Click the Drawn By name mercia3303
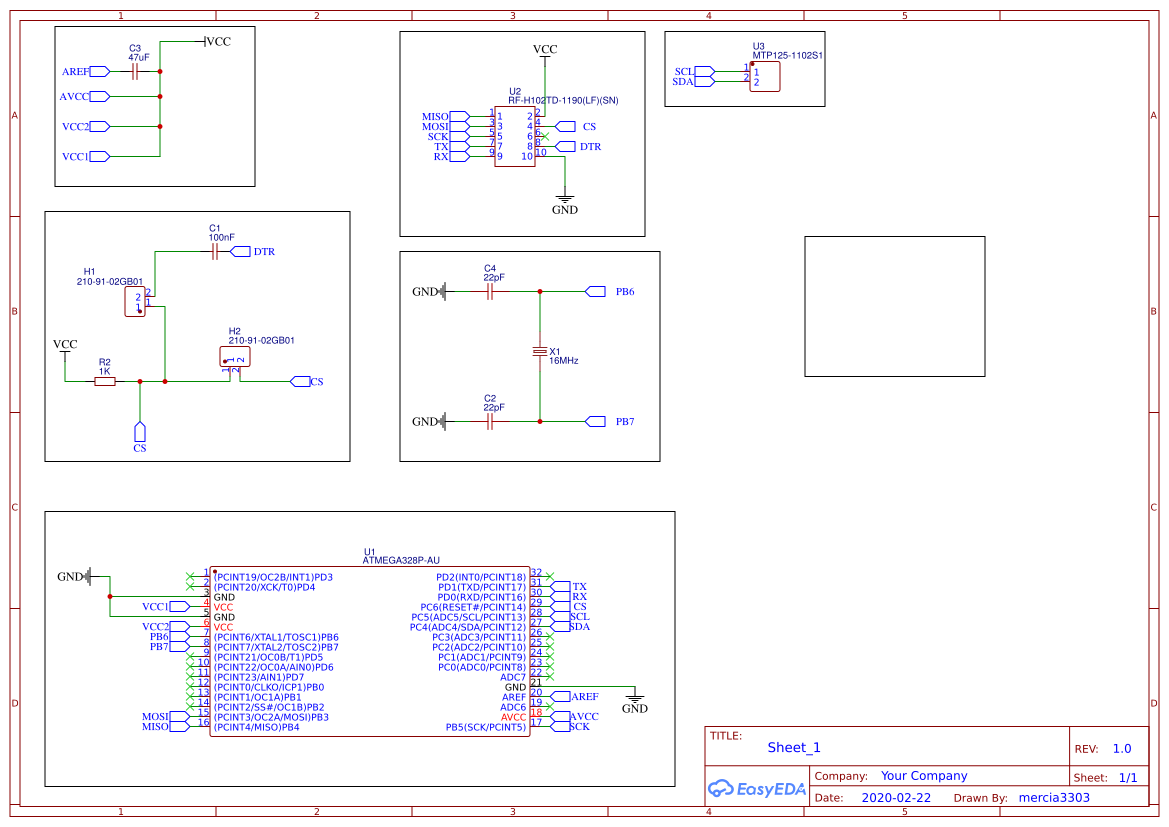This screenshot has width=1169, height=827. [1053, 797]
